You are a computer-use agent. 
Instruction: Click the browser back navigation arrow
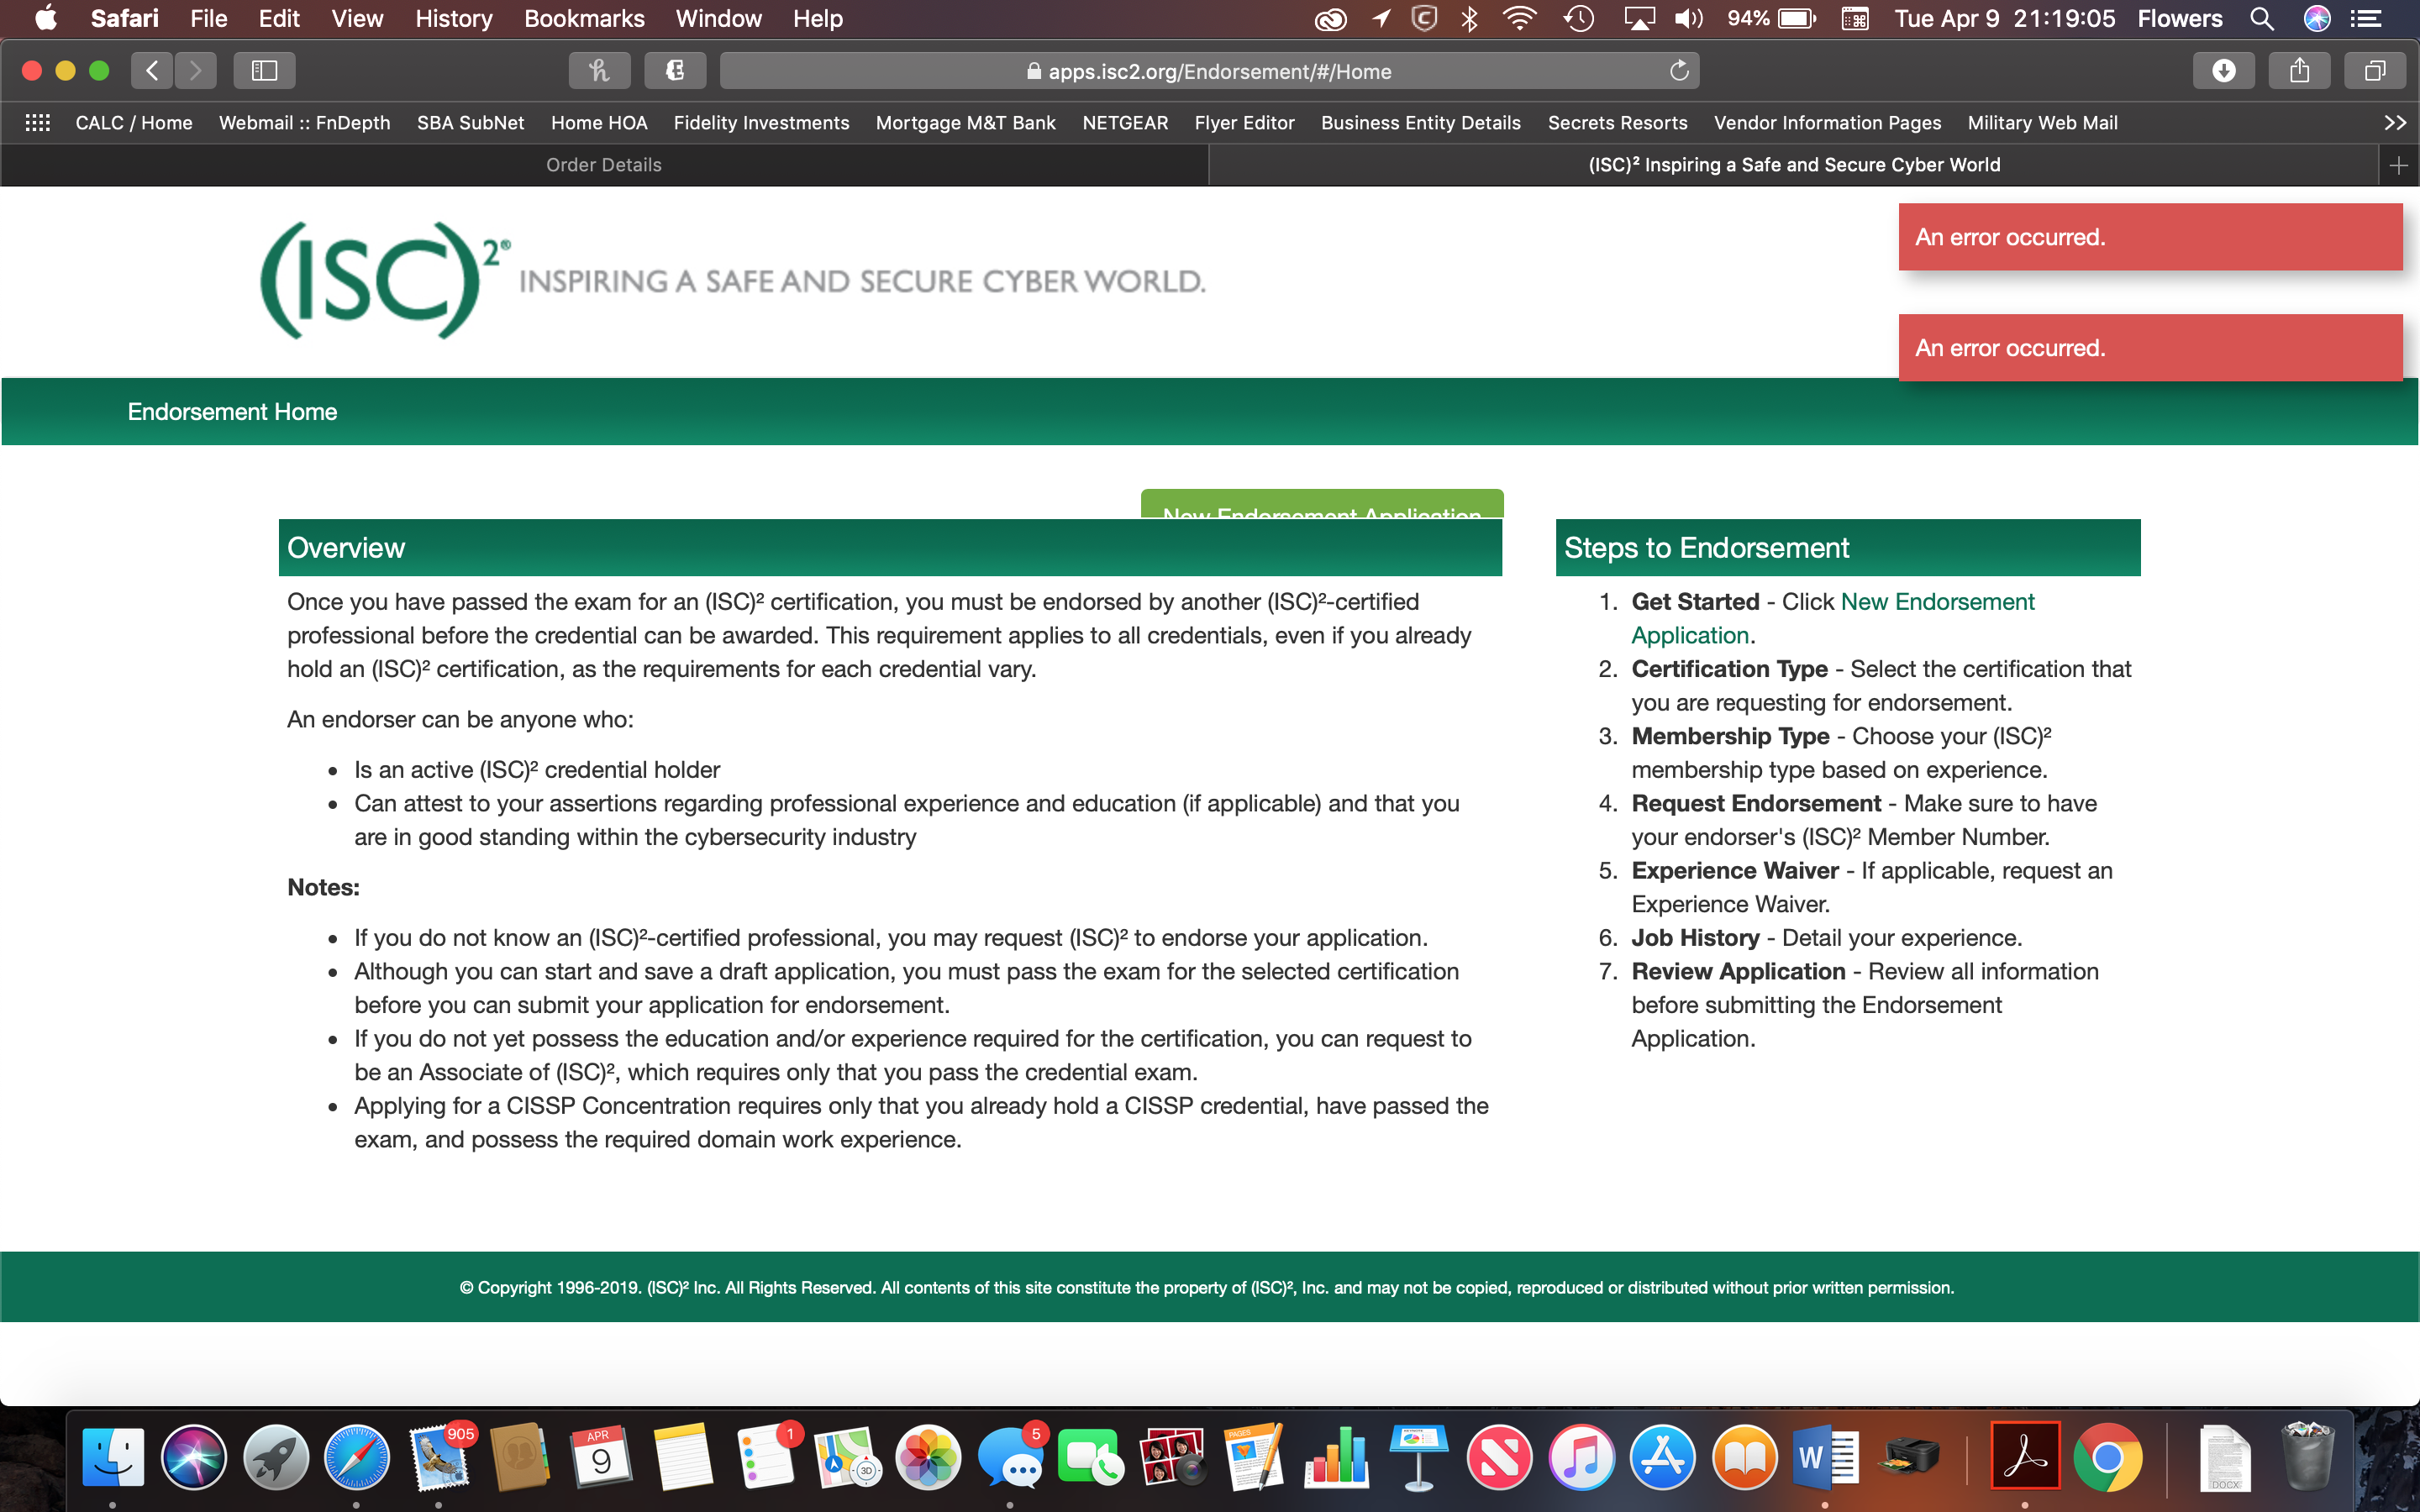pyautogui.click(x=153, y=71)
